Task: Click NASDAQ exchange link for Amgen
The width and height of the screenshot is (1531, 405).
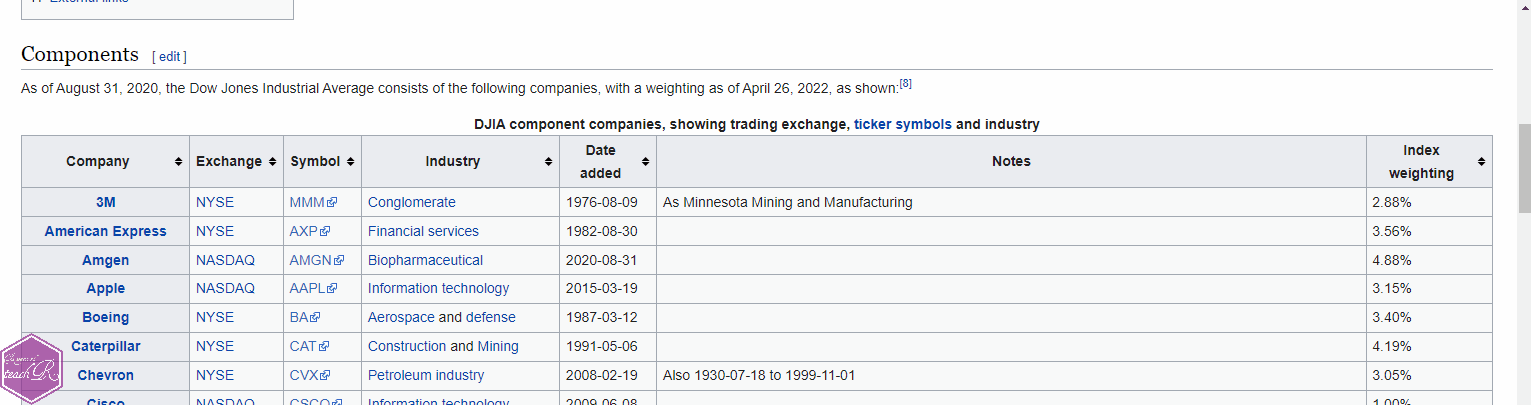Action: tap(225, 260)
